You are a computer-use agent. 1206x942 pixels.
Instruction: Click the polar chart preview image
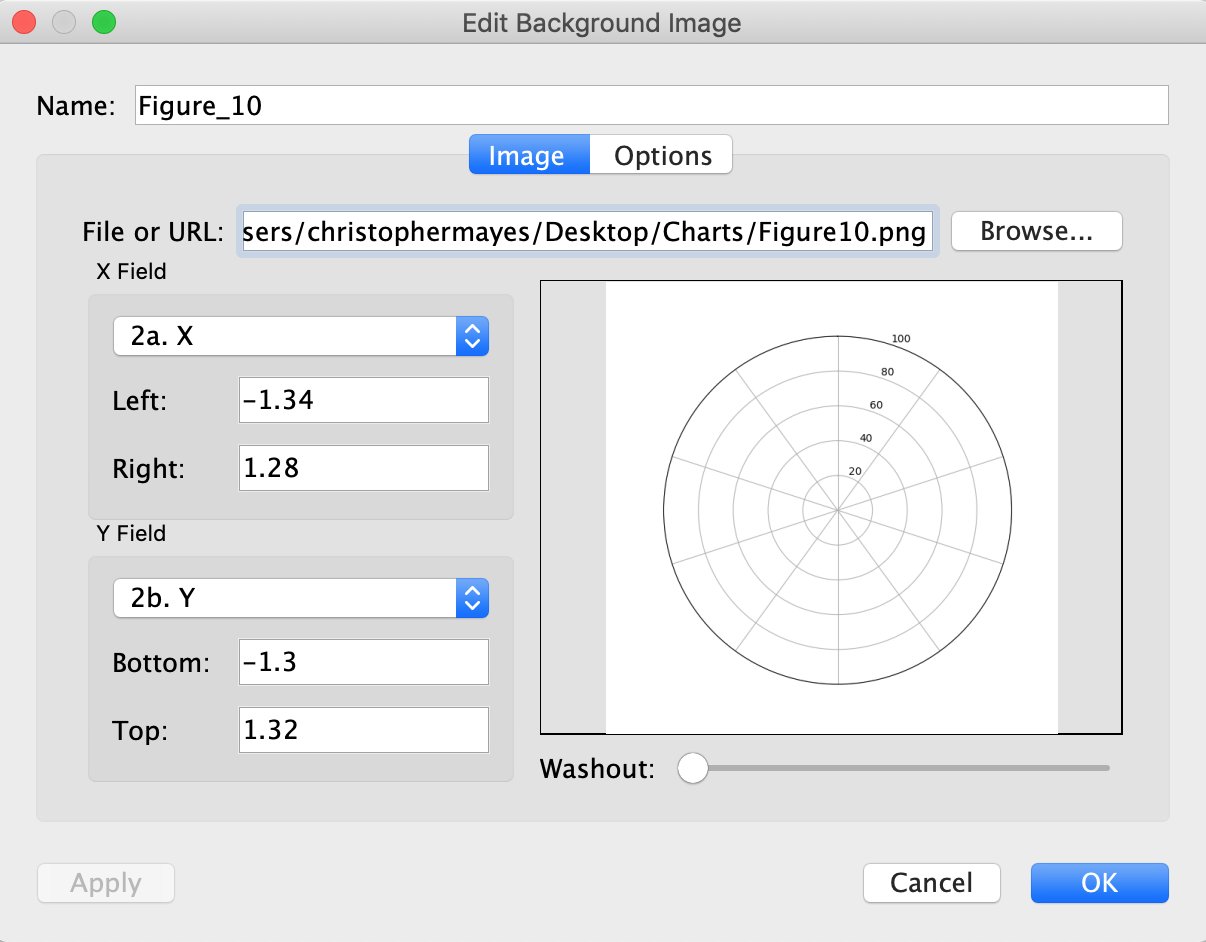[x=832, y=508]
